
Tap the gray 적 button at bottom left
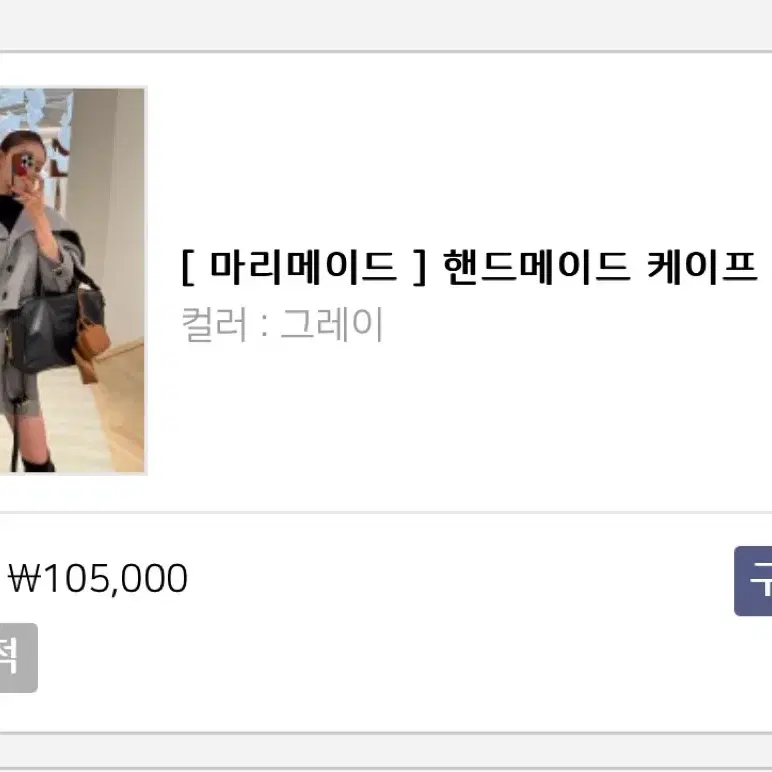(x=18, y=657)
